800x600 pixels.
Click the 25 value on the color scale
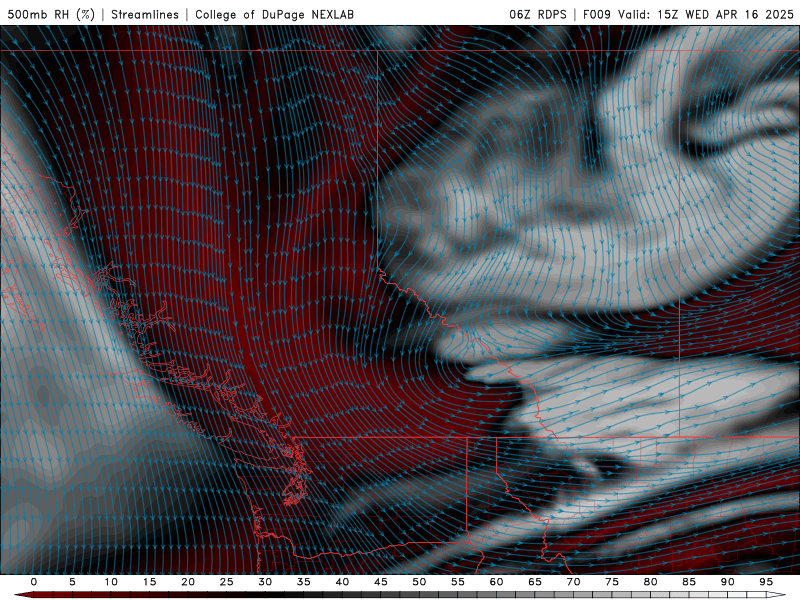pyautogui.click(x=227, y=582)
